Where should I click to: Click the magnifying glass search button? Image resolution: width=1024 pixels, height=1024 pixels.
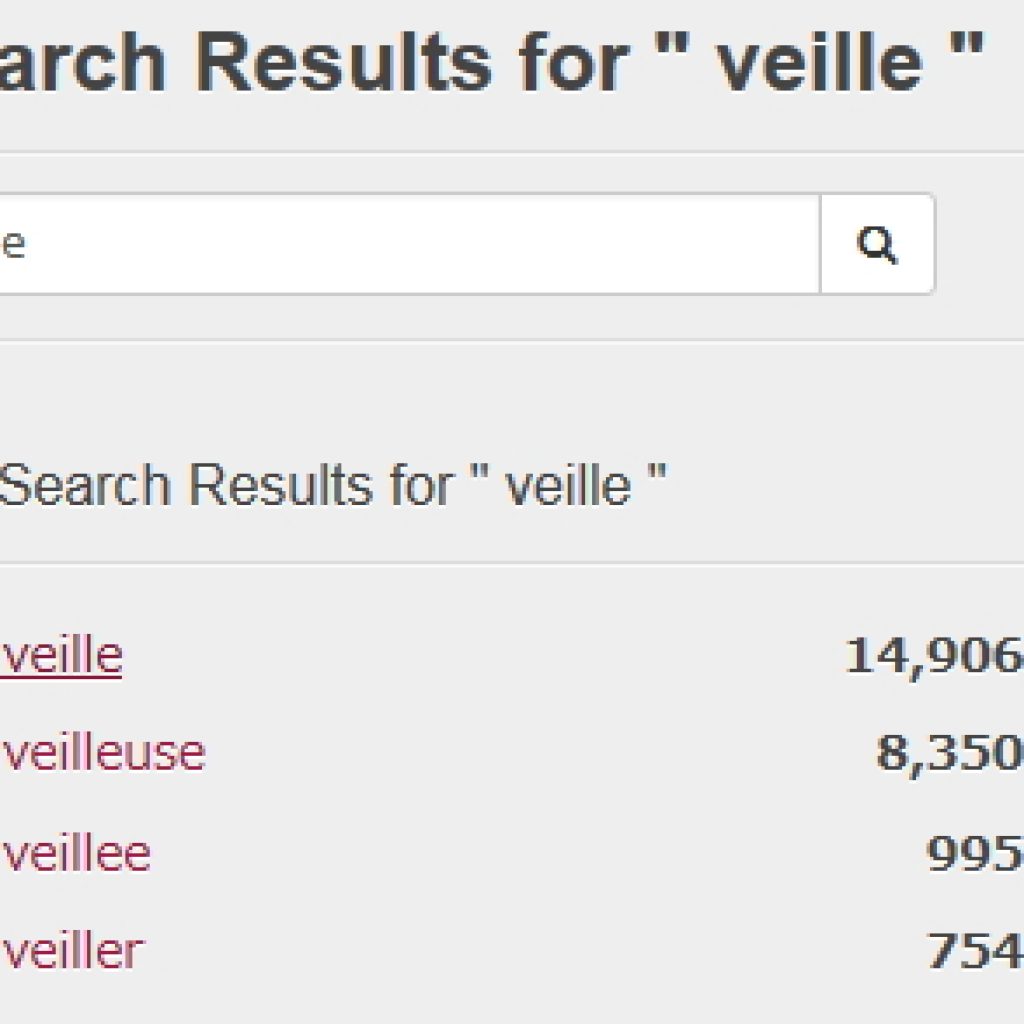(877, 244)
